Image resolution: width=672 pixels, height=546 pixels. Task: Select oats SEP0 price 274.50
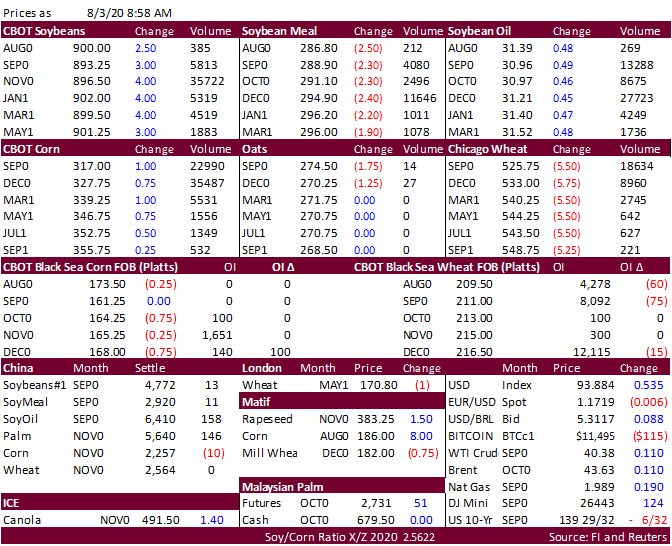pos(318,166)
